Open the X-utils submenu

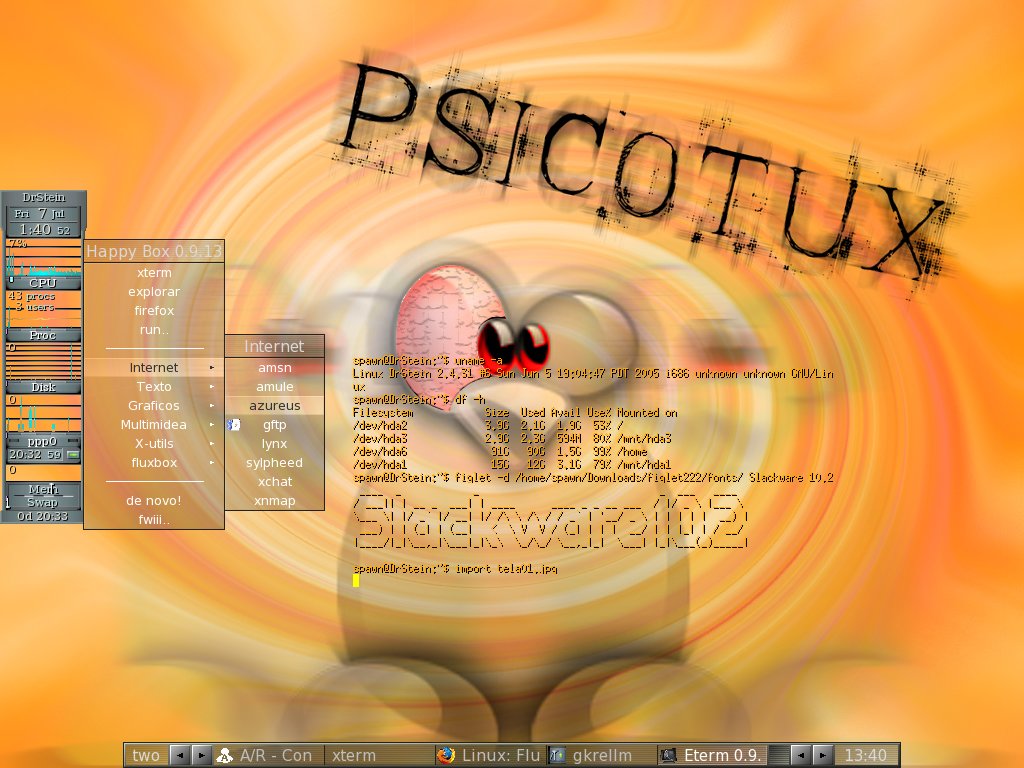(154, 443)
